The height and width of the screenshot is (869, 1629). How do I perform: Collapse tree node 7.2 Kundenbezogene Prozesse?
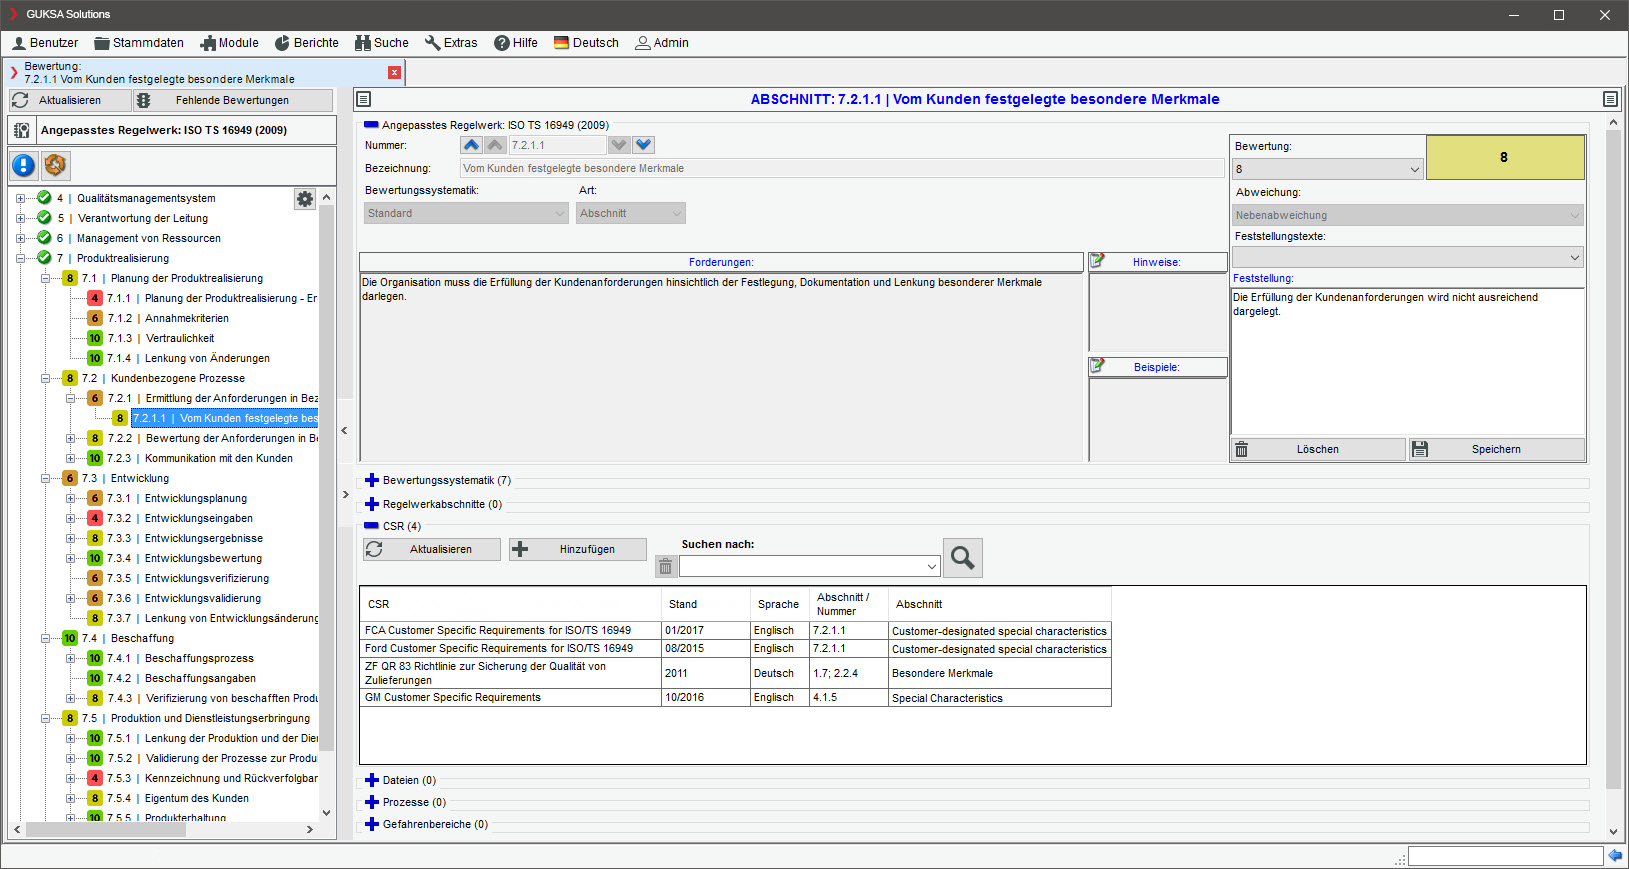tap(45, 378)
